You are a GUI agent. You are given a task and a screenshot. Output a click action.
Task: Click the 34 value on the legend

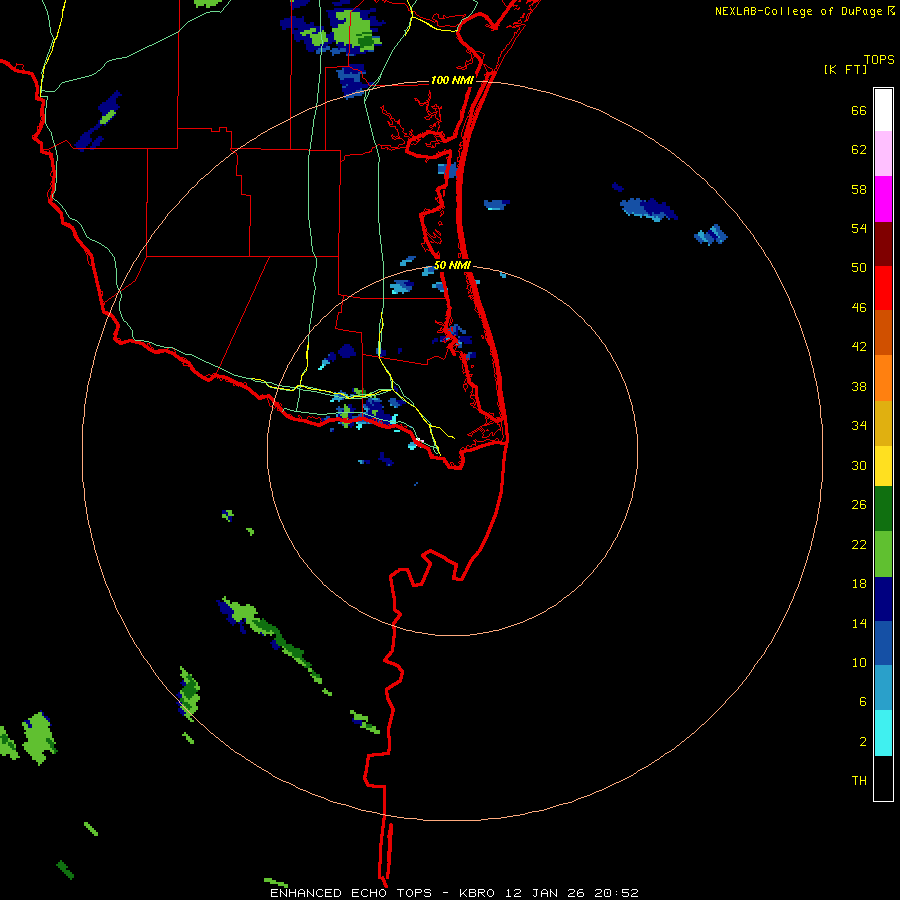pyautogui.click(x=859, y=425)
